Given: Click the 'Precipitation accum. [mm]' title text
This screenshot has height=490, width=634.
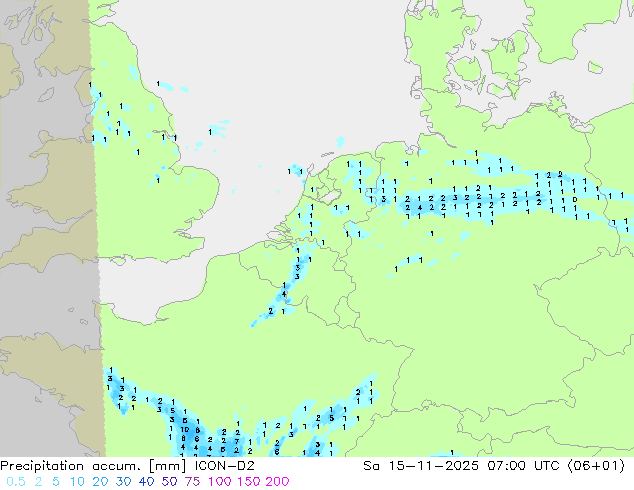Looking at the screenshot, I should [93, 466].
